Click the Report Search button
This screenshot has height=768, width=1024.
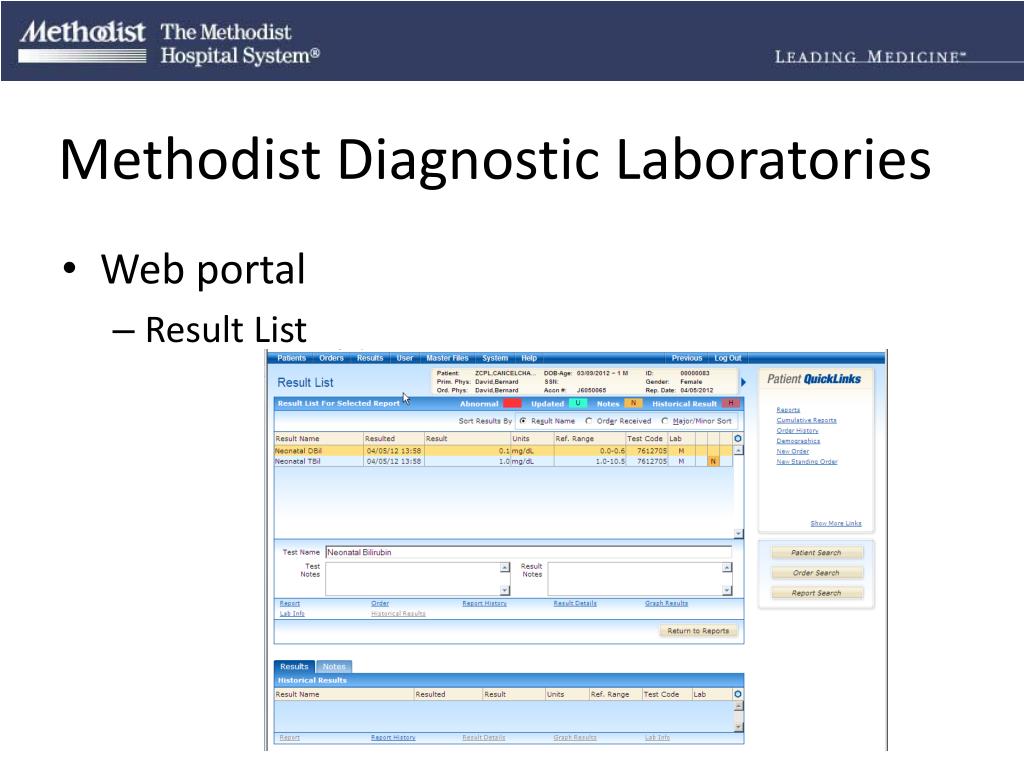coord(817,593)
